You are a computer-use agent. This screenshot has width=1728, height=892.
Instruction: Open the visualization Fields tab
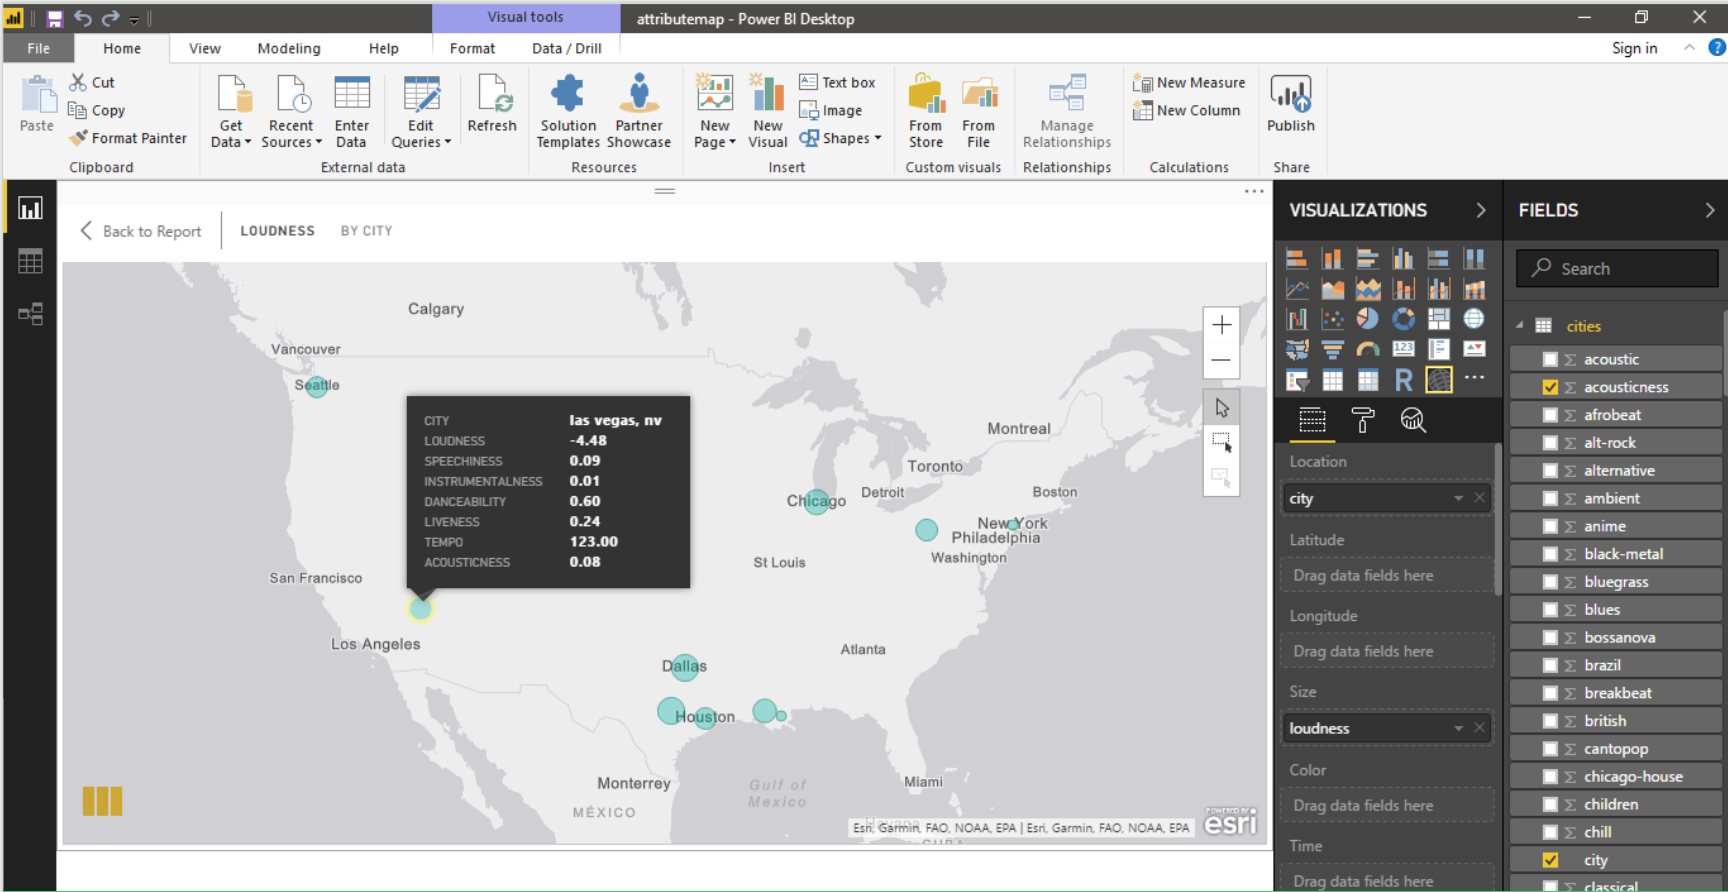(x=1312, y=420)
